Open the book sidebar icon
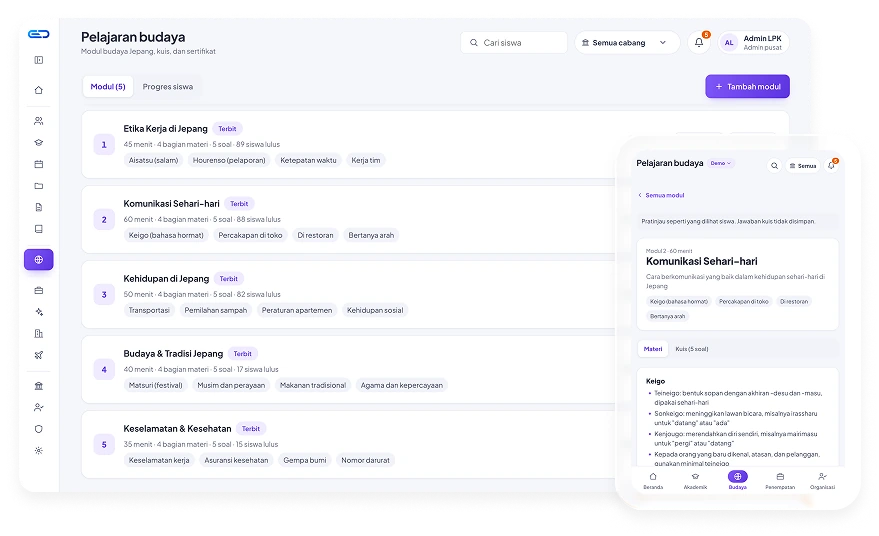Image resolution: width=879 pixels, height=536 pixels. pos(39,229)
